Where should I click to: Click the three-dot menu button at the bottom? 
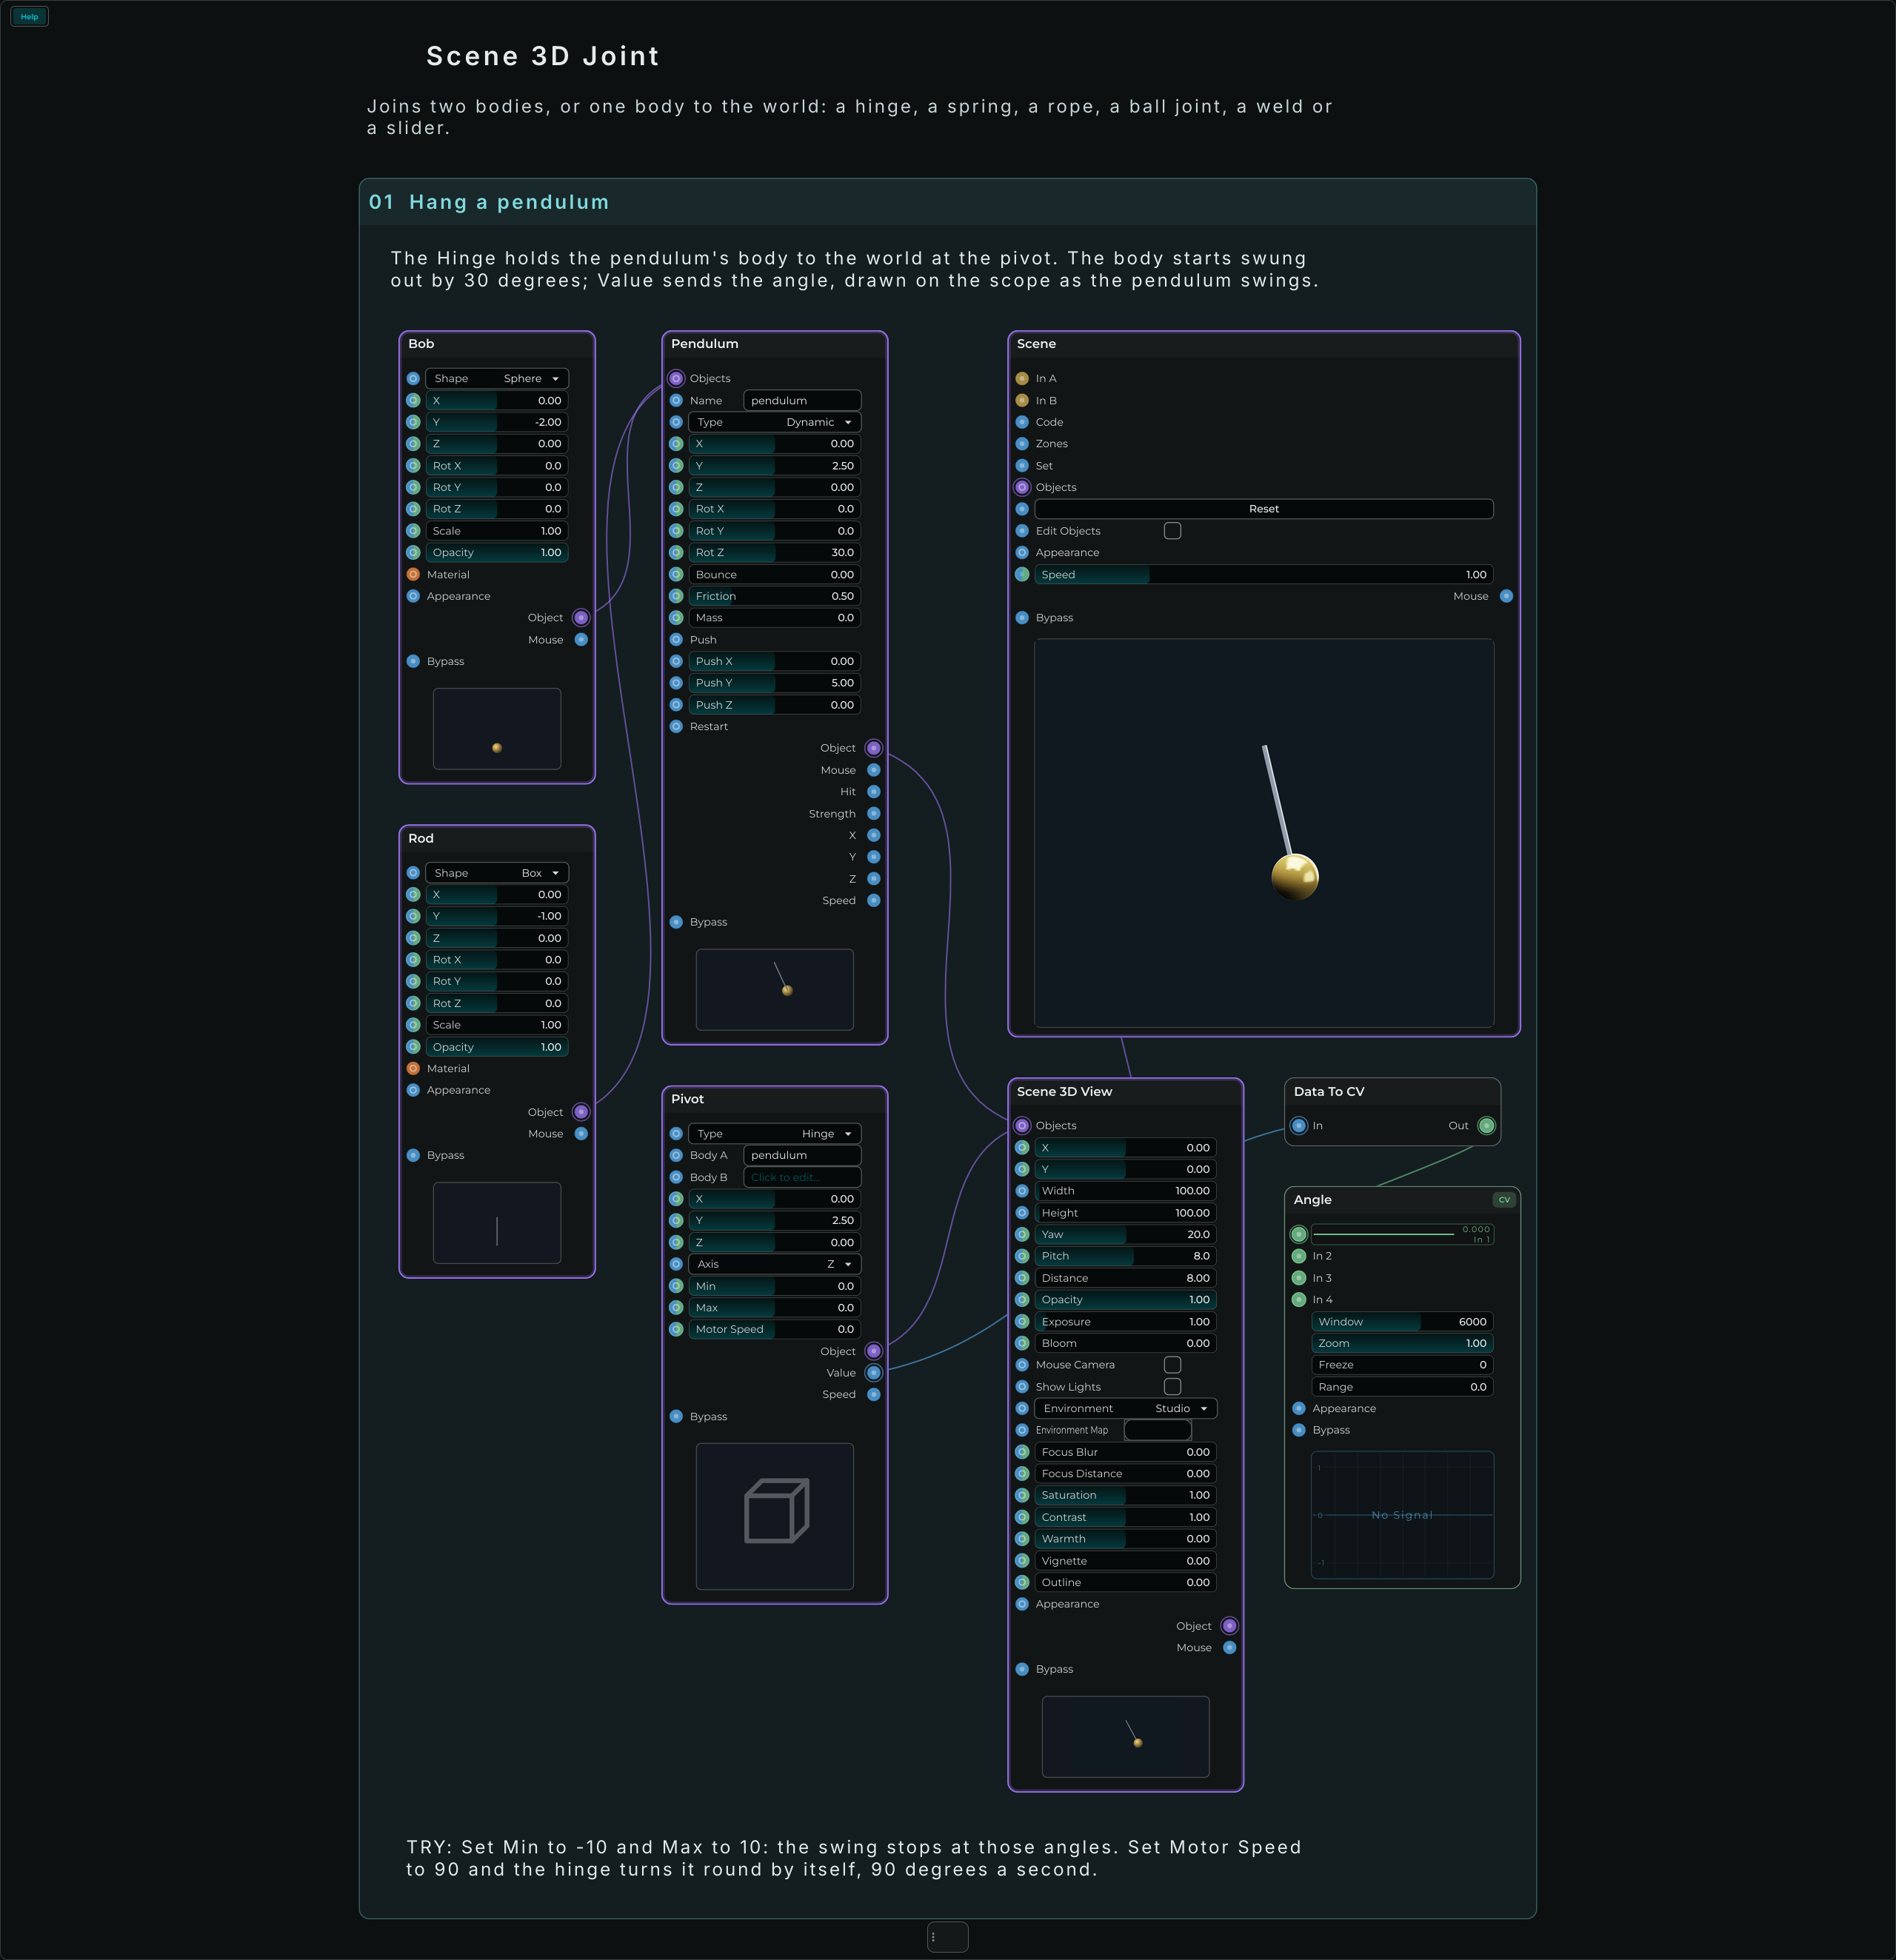(x=947, y=1937)
